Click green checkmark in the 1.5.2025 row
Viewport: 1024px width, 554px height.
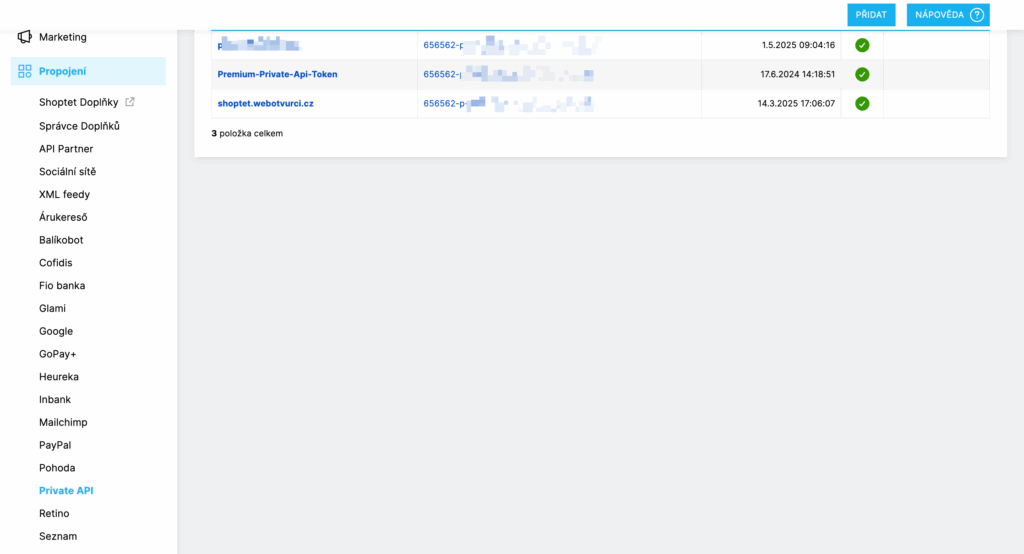tap(862, 45)
